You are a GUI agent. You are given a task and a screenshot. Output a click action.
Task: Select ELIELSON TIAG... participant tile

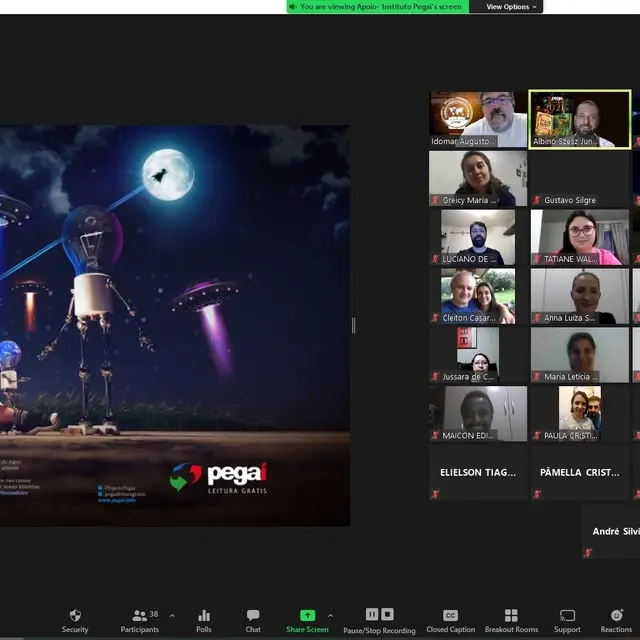[478, 472]
